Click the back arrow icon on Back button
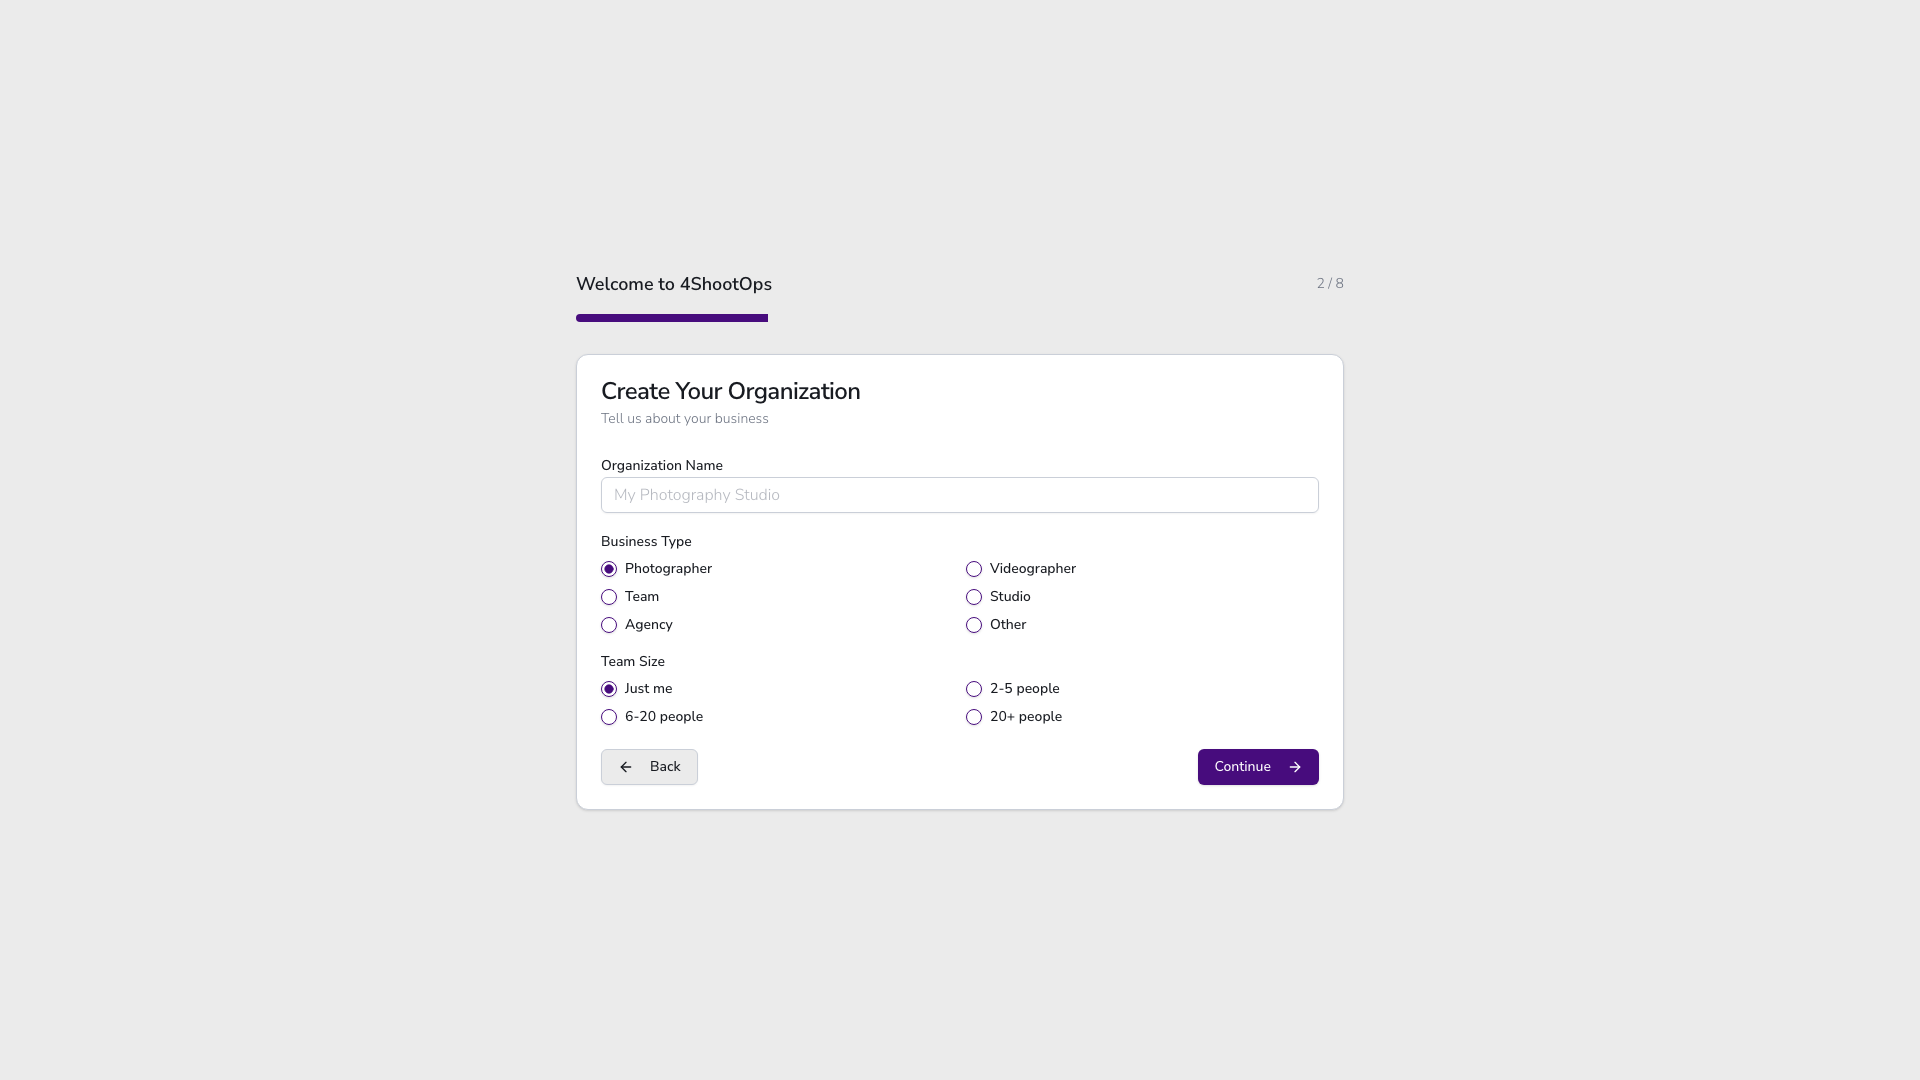1920x1080 pixels. point(626,767)
